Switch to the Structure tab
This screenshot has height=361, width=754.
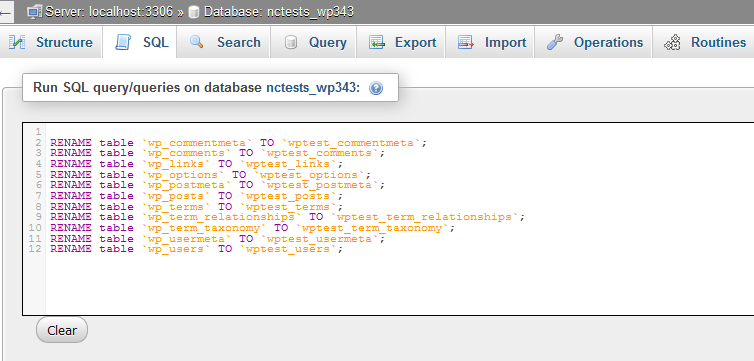51,42
